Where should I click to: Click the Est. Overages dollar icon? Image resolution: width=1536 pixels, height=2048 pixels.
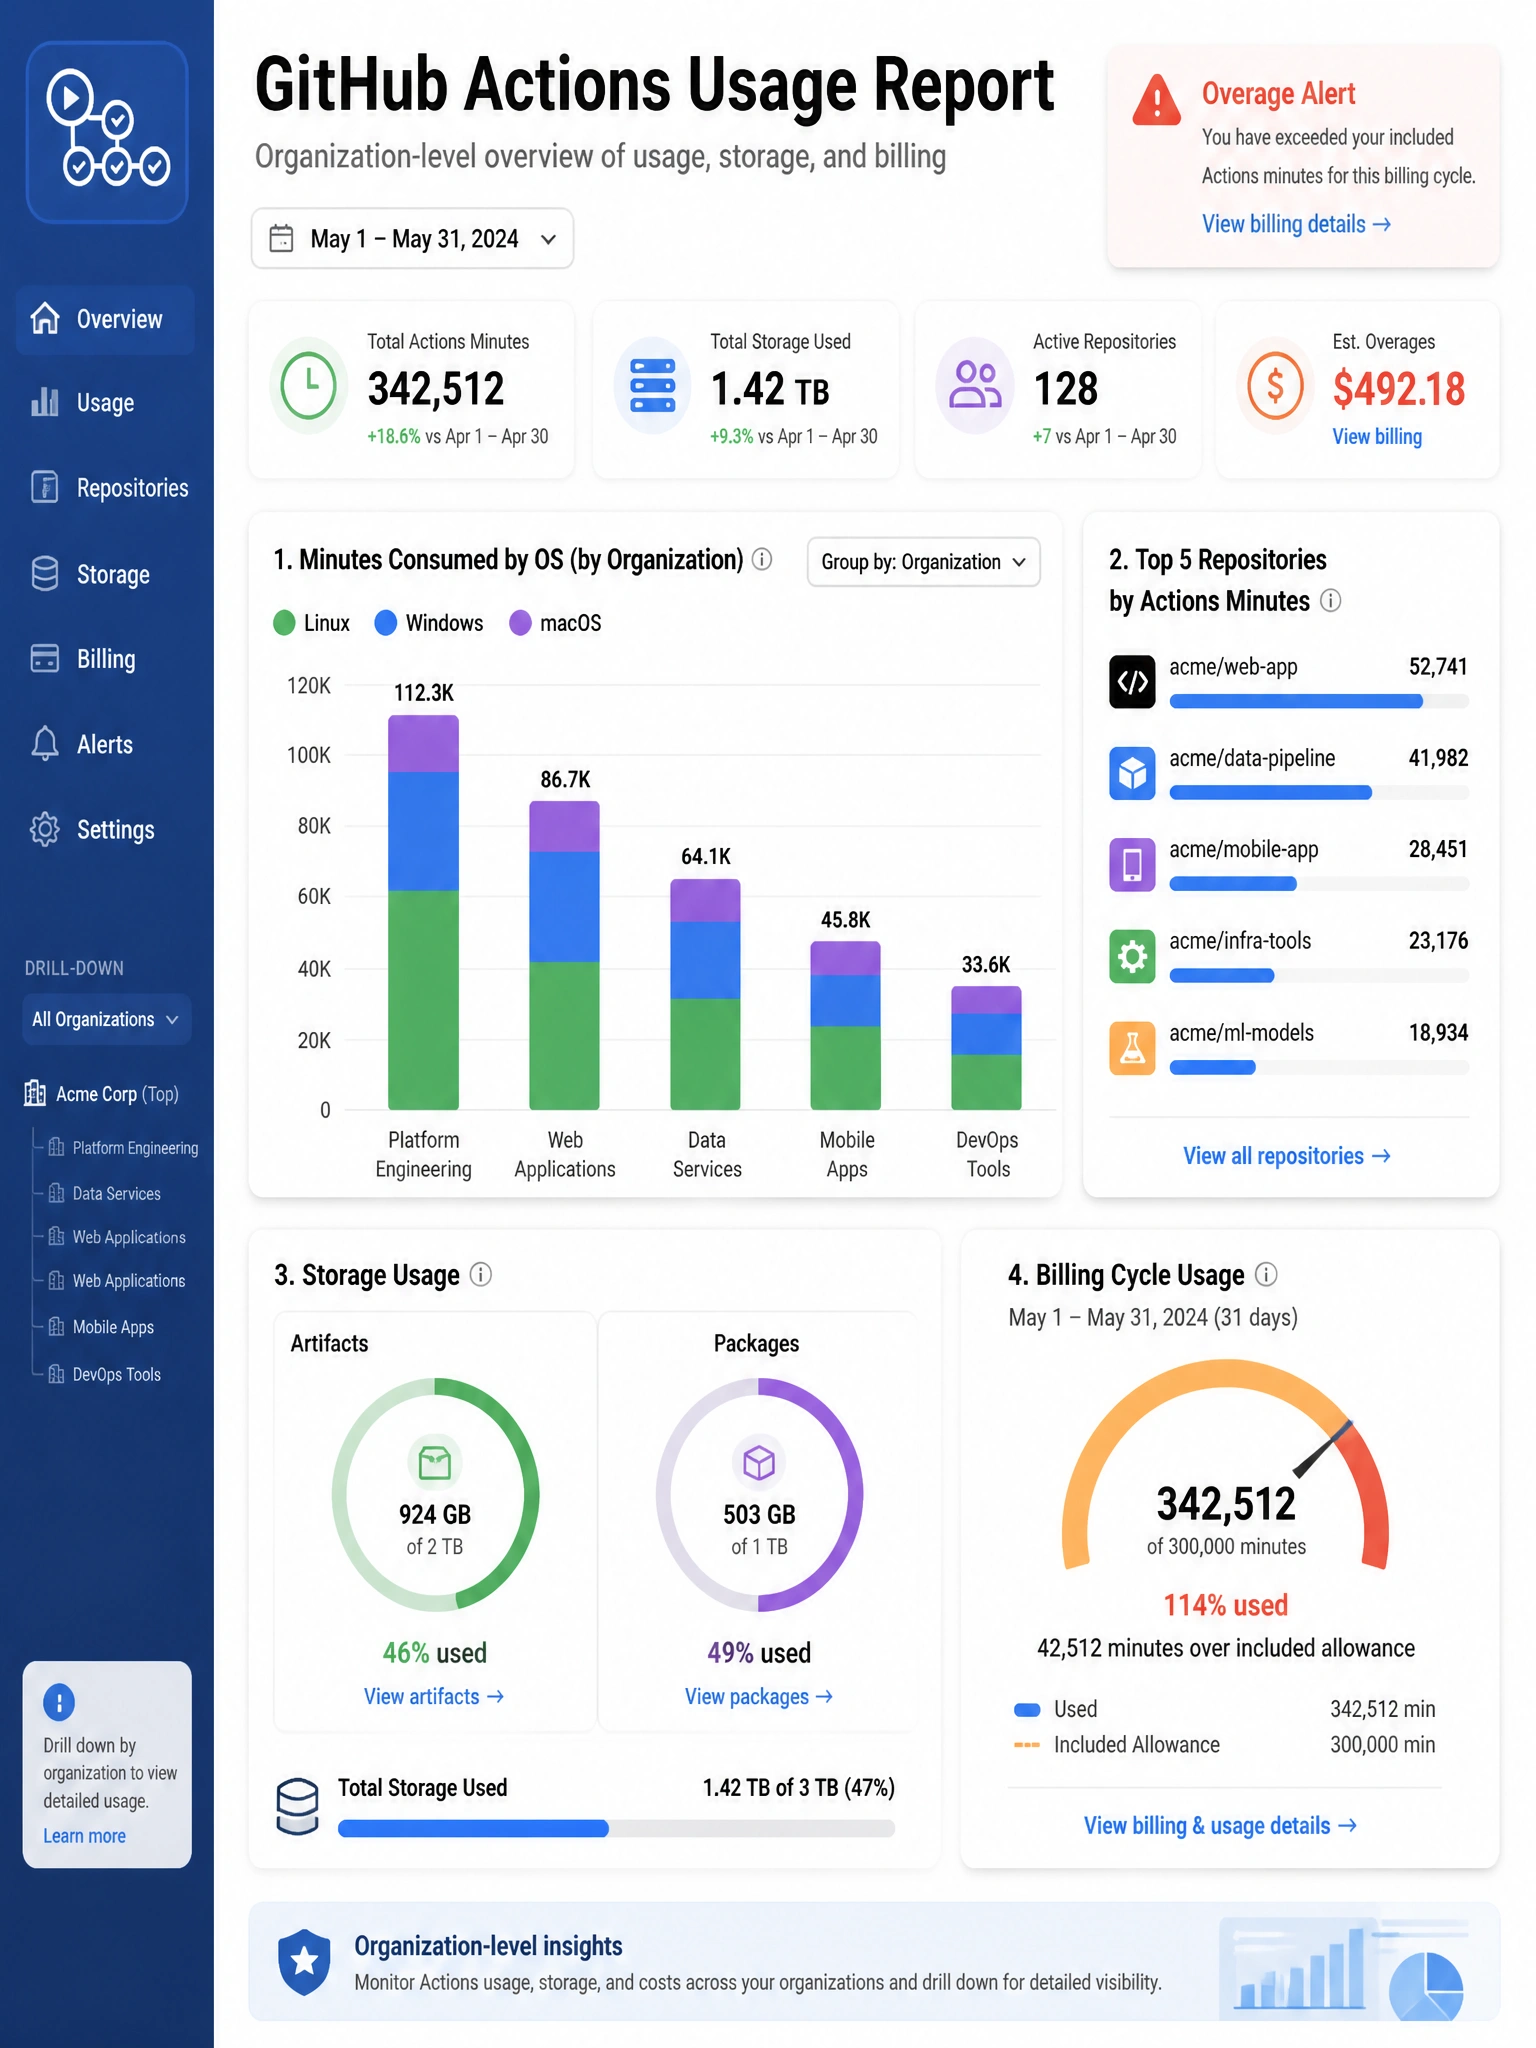1275,386
